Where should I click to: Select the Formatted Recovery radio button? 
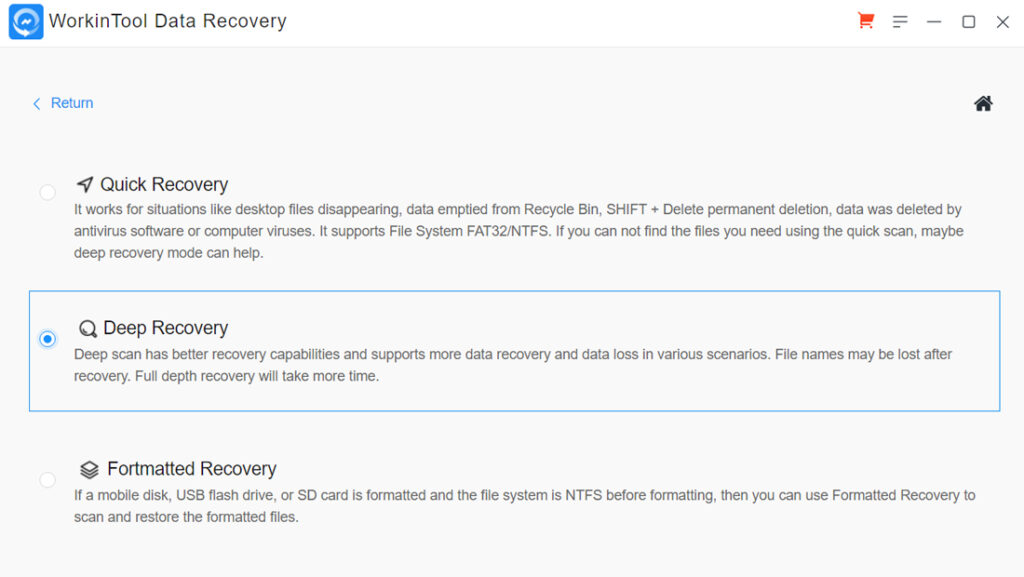tap(47, 480)
